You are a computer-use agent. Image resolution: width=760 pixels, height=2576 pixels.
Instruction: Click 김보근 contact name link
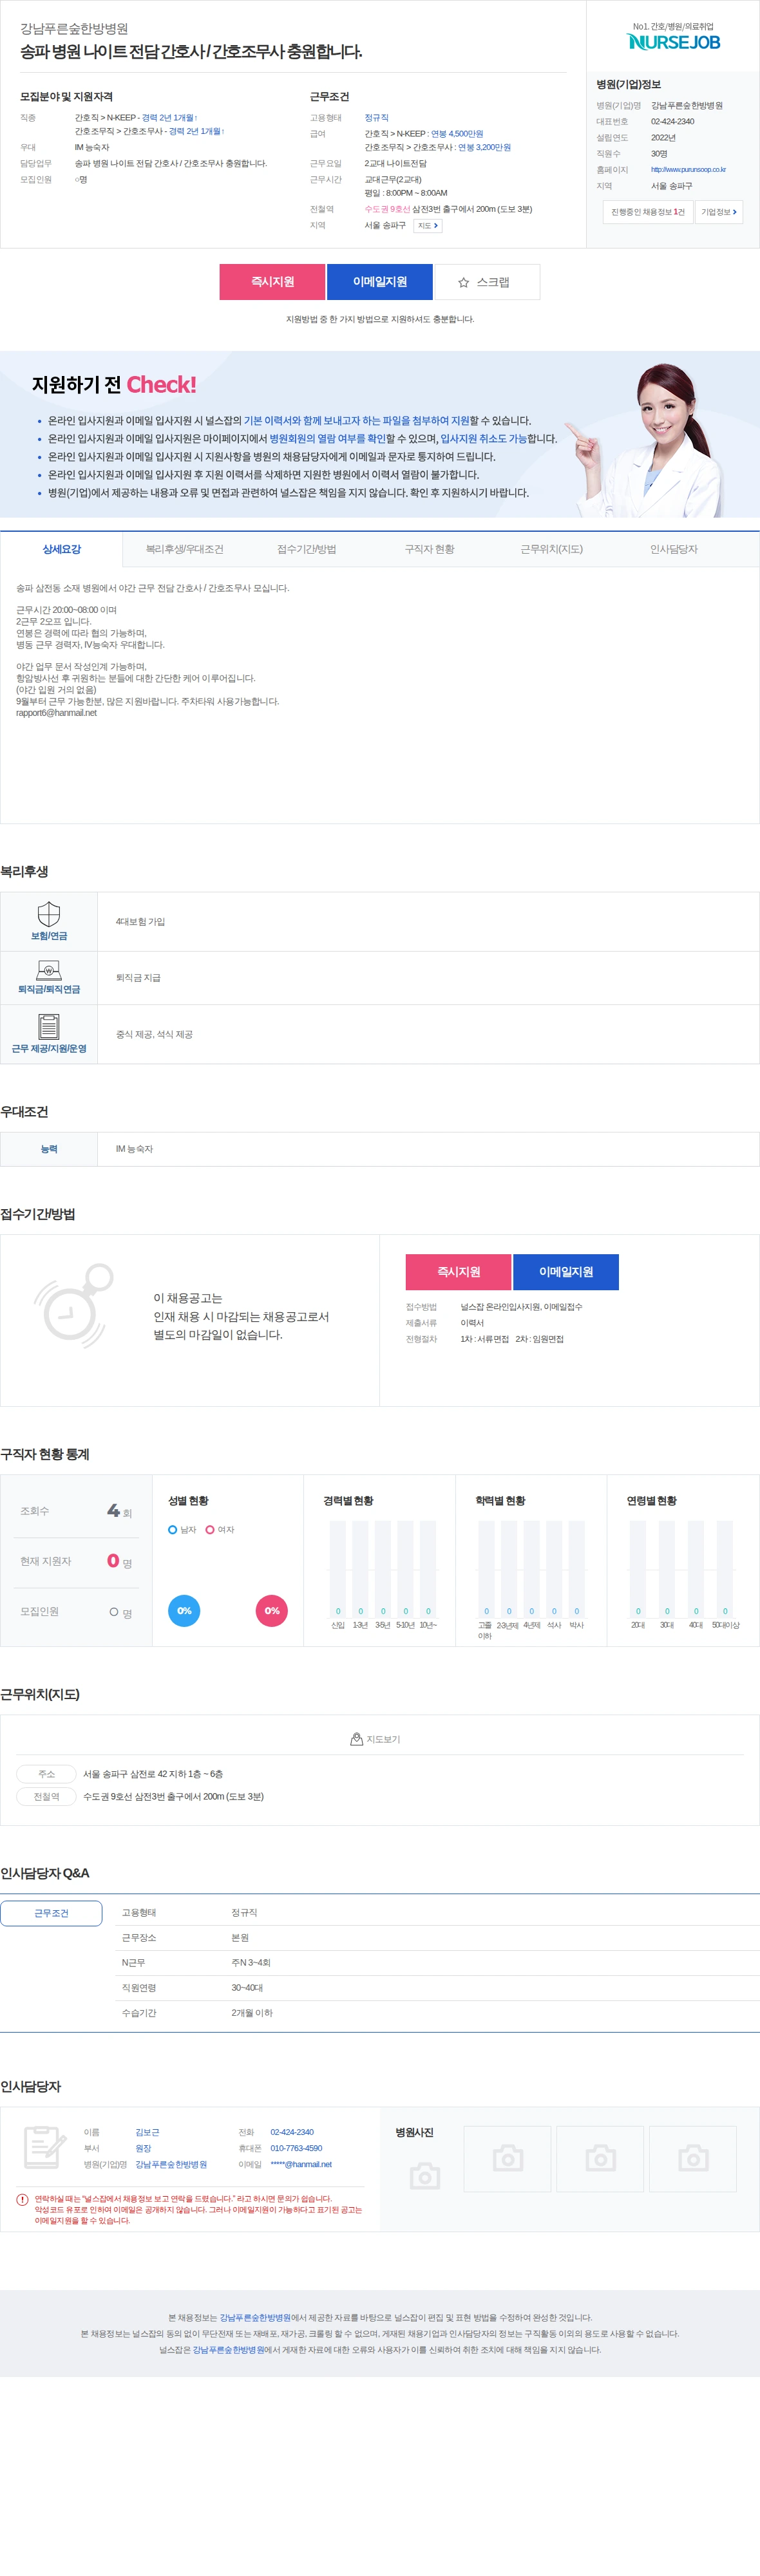147,2132
